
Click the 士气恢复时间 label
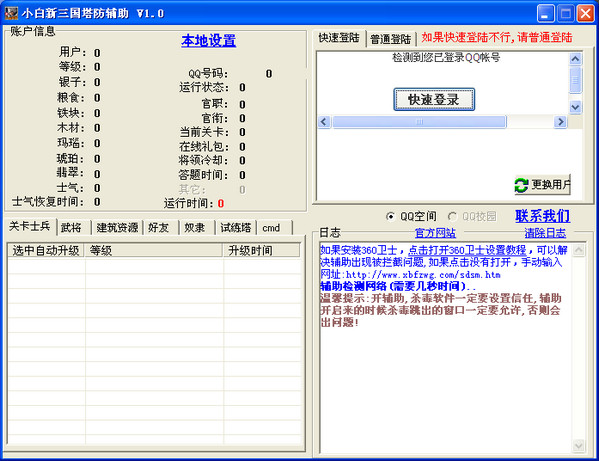pyautogui.click(x=48, y=201)
